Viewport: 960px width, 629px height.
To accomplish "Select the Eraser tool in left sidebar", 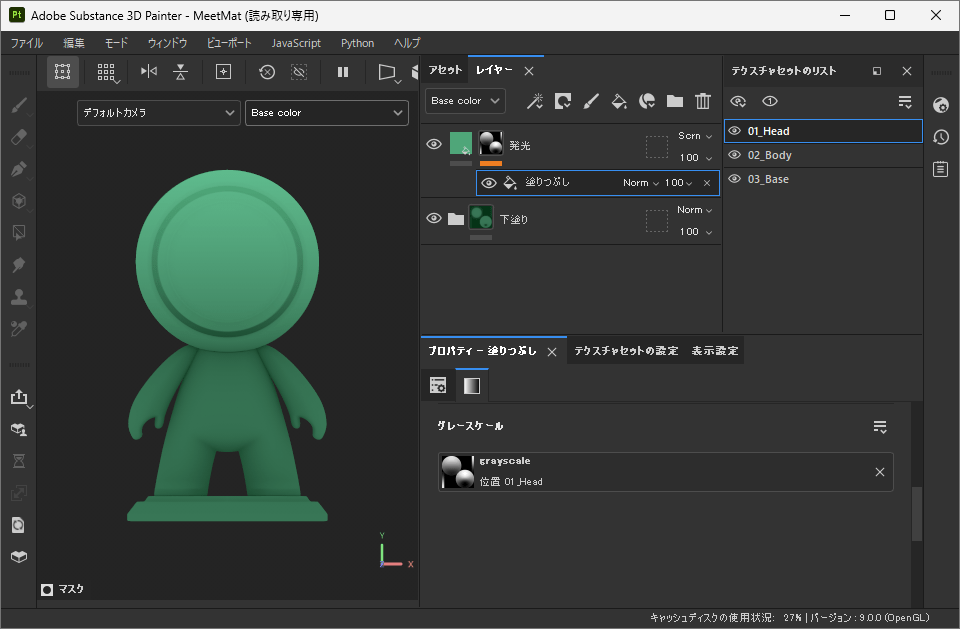I will pos(19,137).
